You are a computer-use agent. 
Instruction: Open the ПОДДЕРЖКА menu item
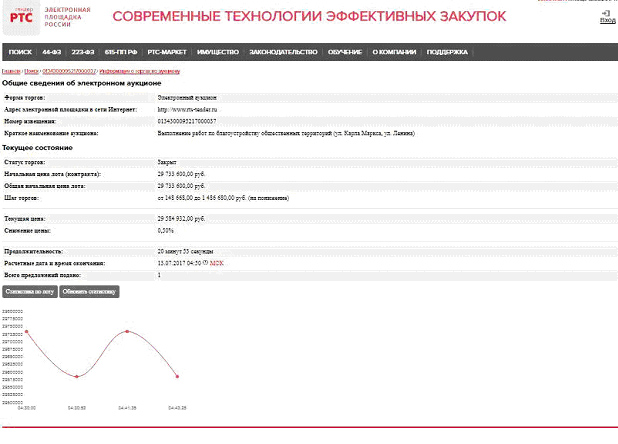[447, 52]
